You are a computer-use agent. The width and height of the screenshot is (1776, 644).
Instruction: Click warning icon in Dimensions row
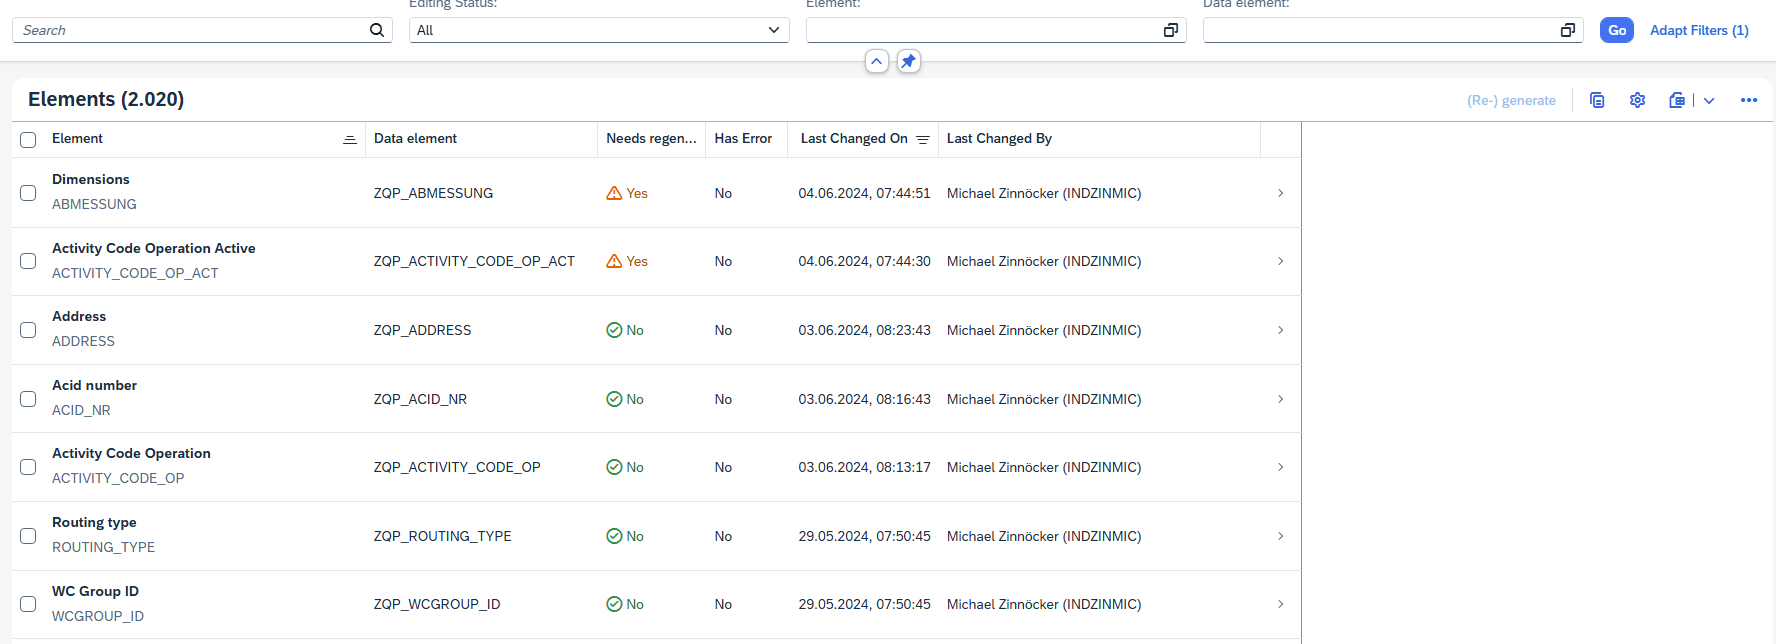coord(614,193)
